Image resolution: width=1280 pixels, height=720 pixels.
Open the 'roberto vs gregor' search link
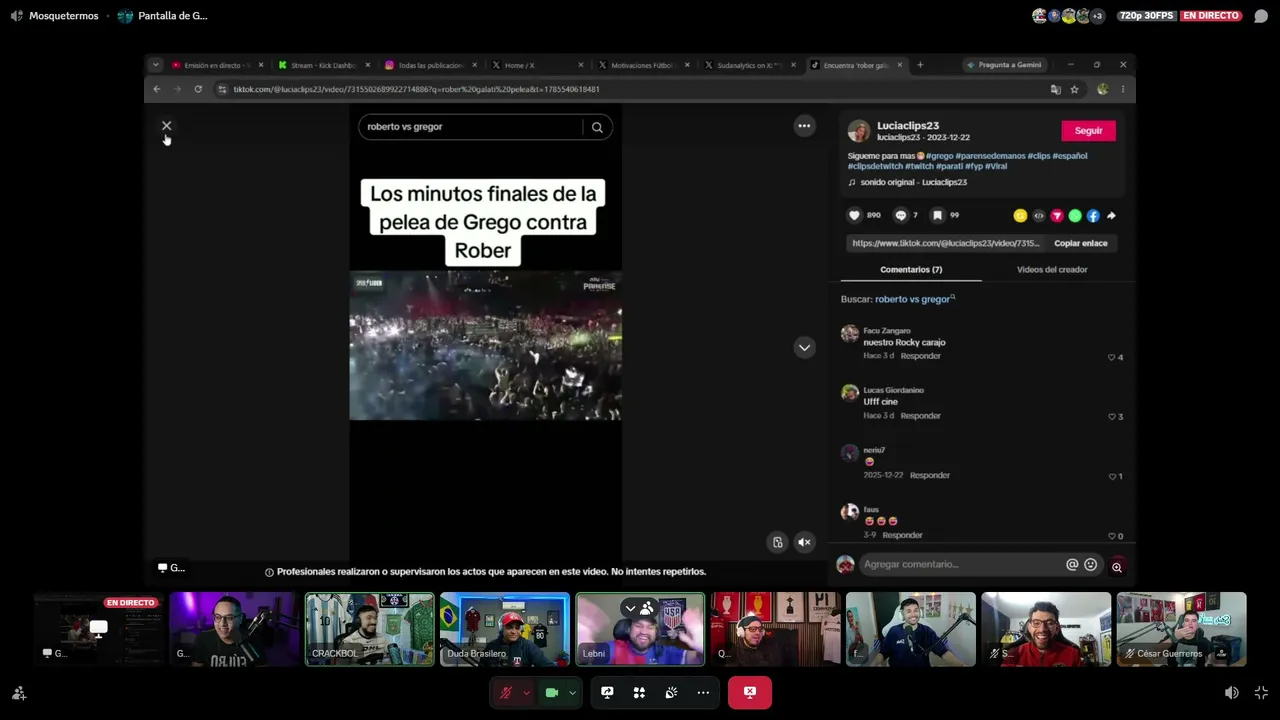pos(913,299)
